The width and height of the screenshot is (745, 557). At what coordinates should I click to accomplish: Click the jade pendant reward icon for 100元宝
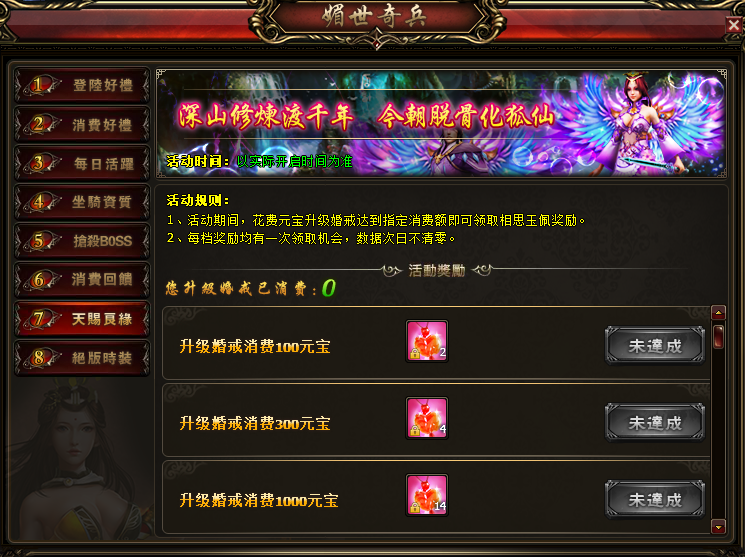427,341
